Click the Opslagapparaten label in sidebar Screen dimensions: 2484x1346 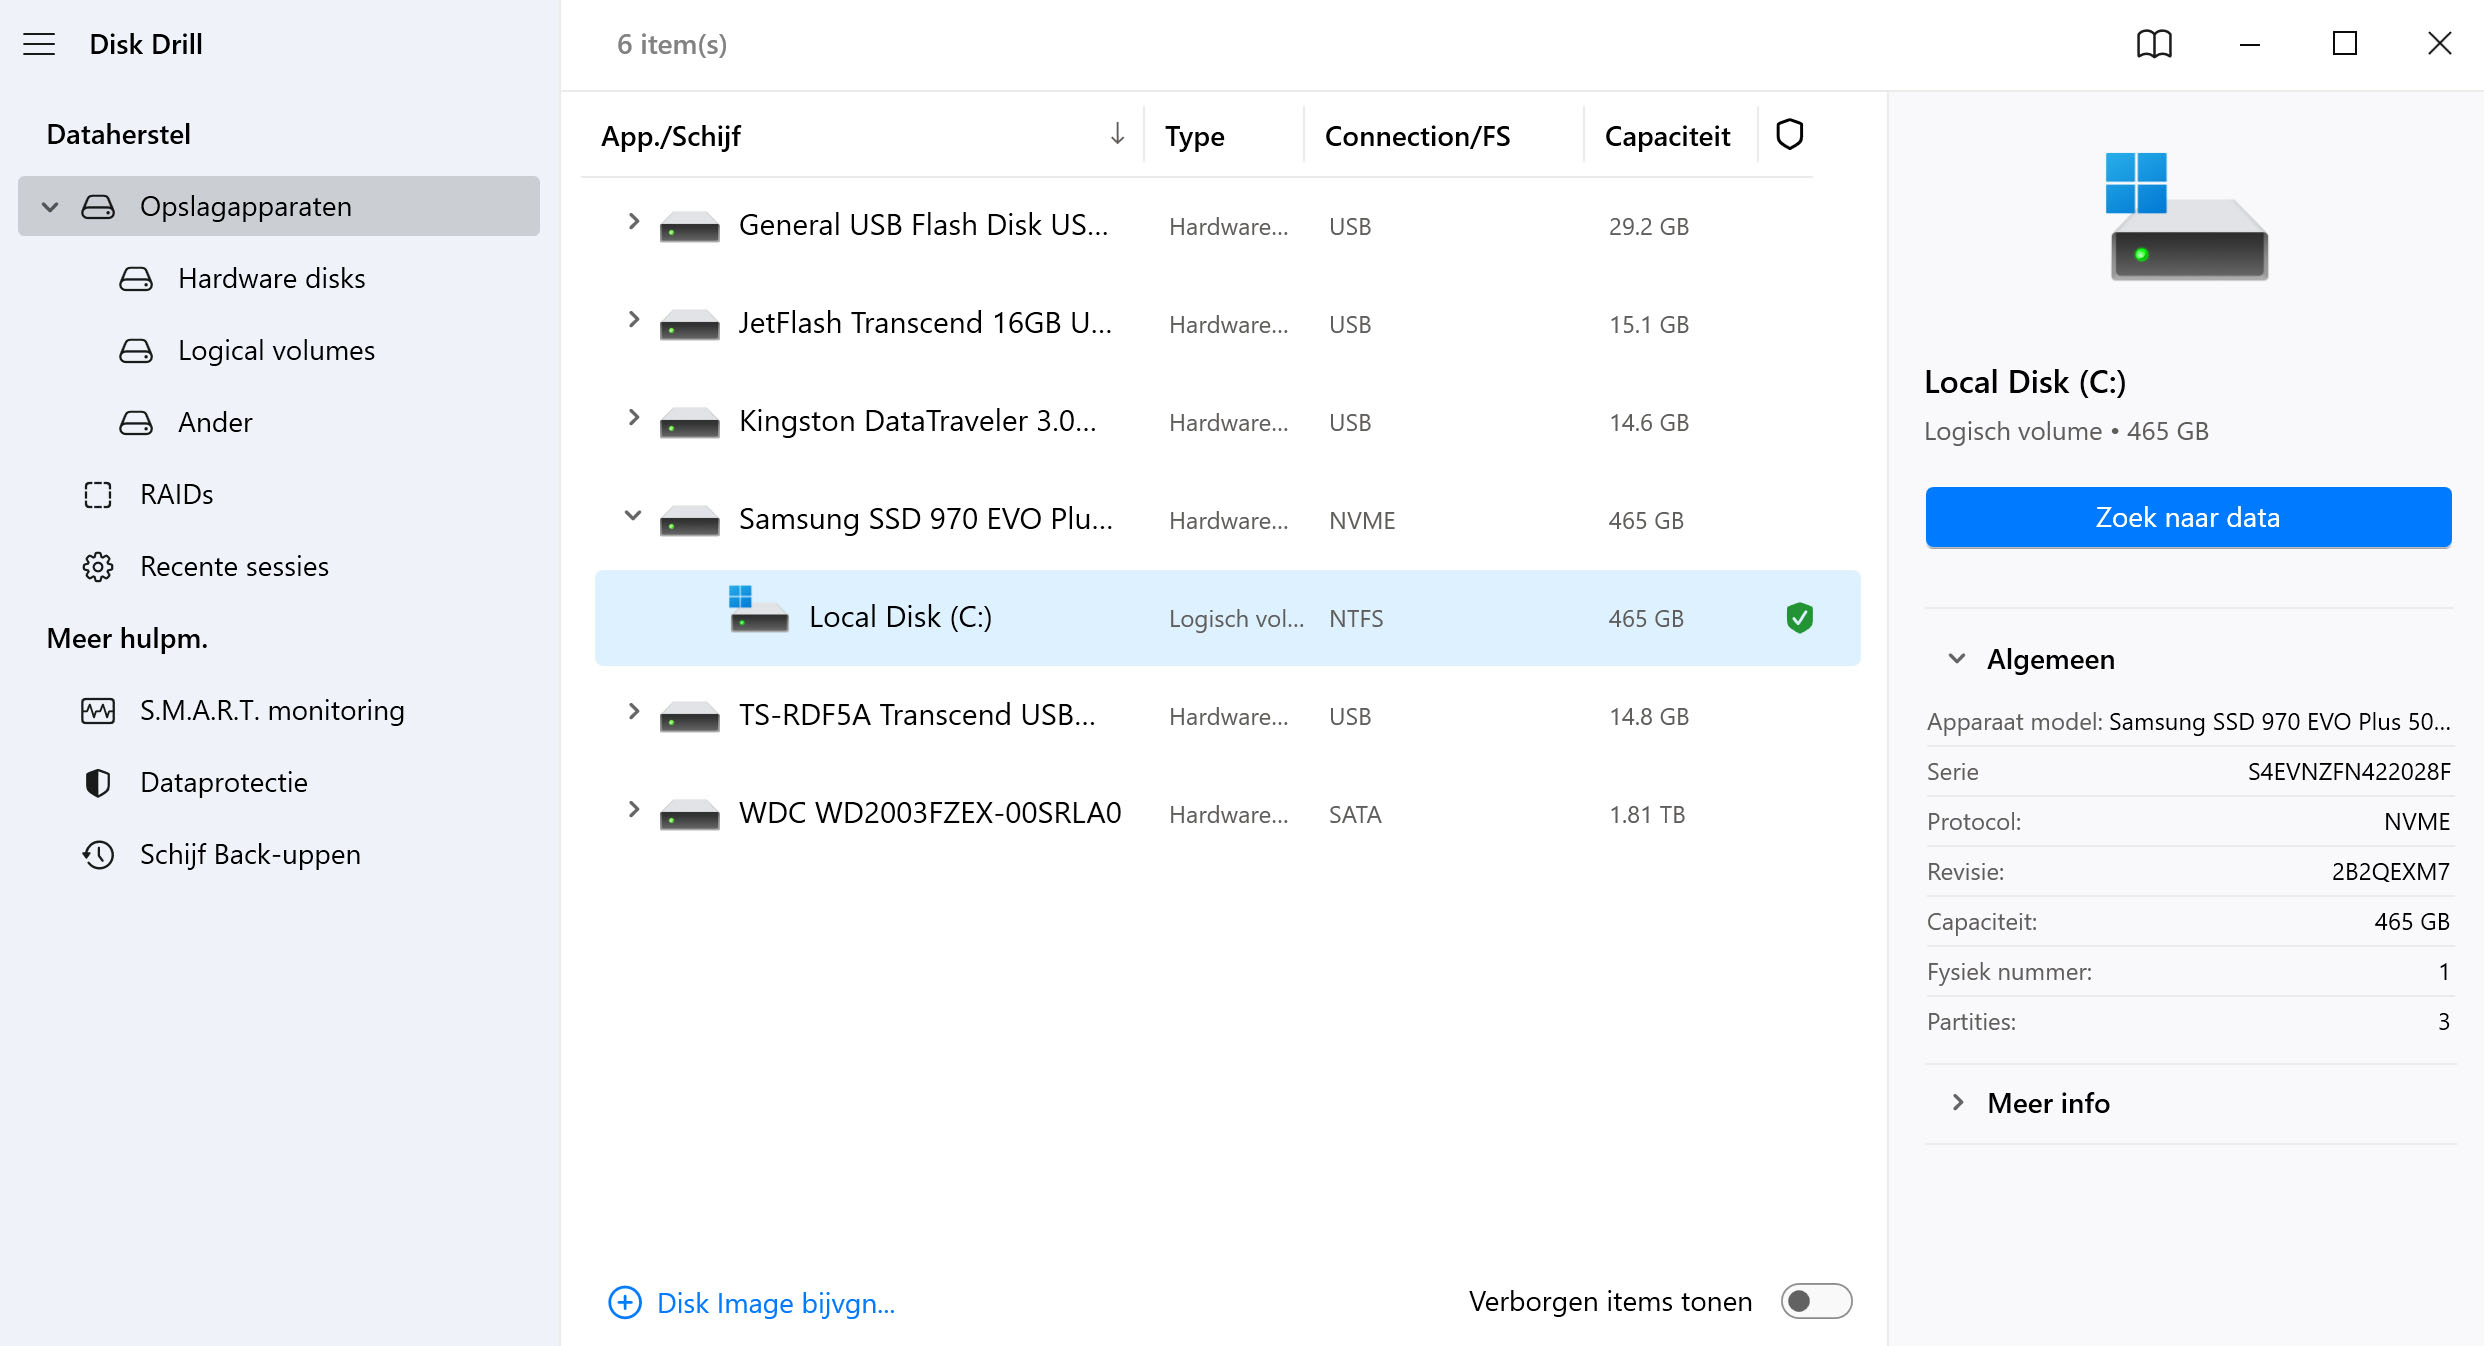pyautogui.click(x=246, y=206)
